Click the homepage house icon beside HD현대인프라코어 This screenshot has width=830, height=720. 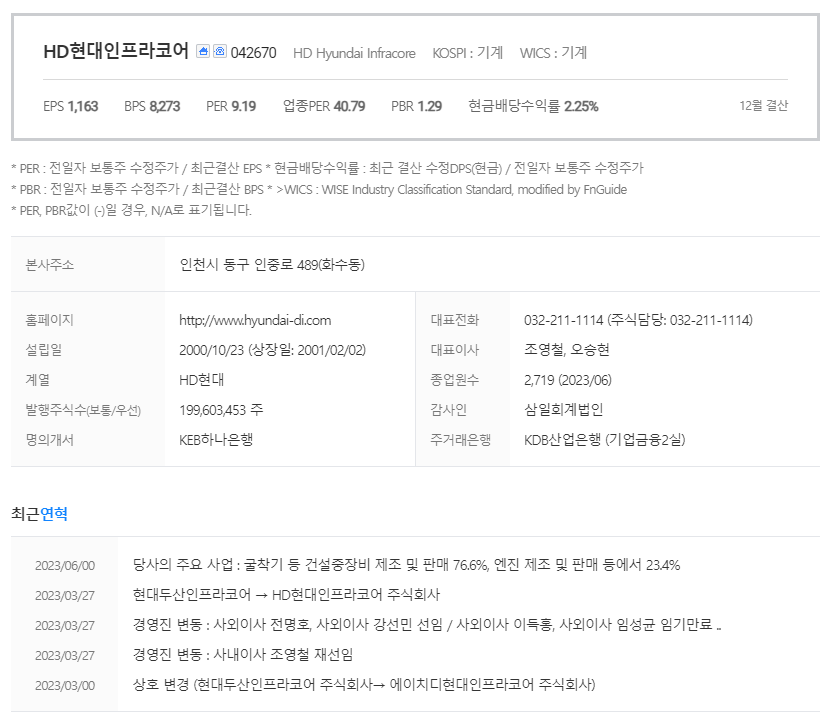point(203,51)
